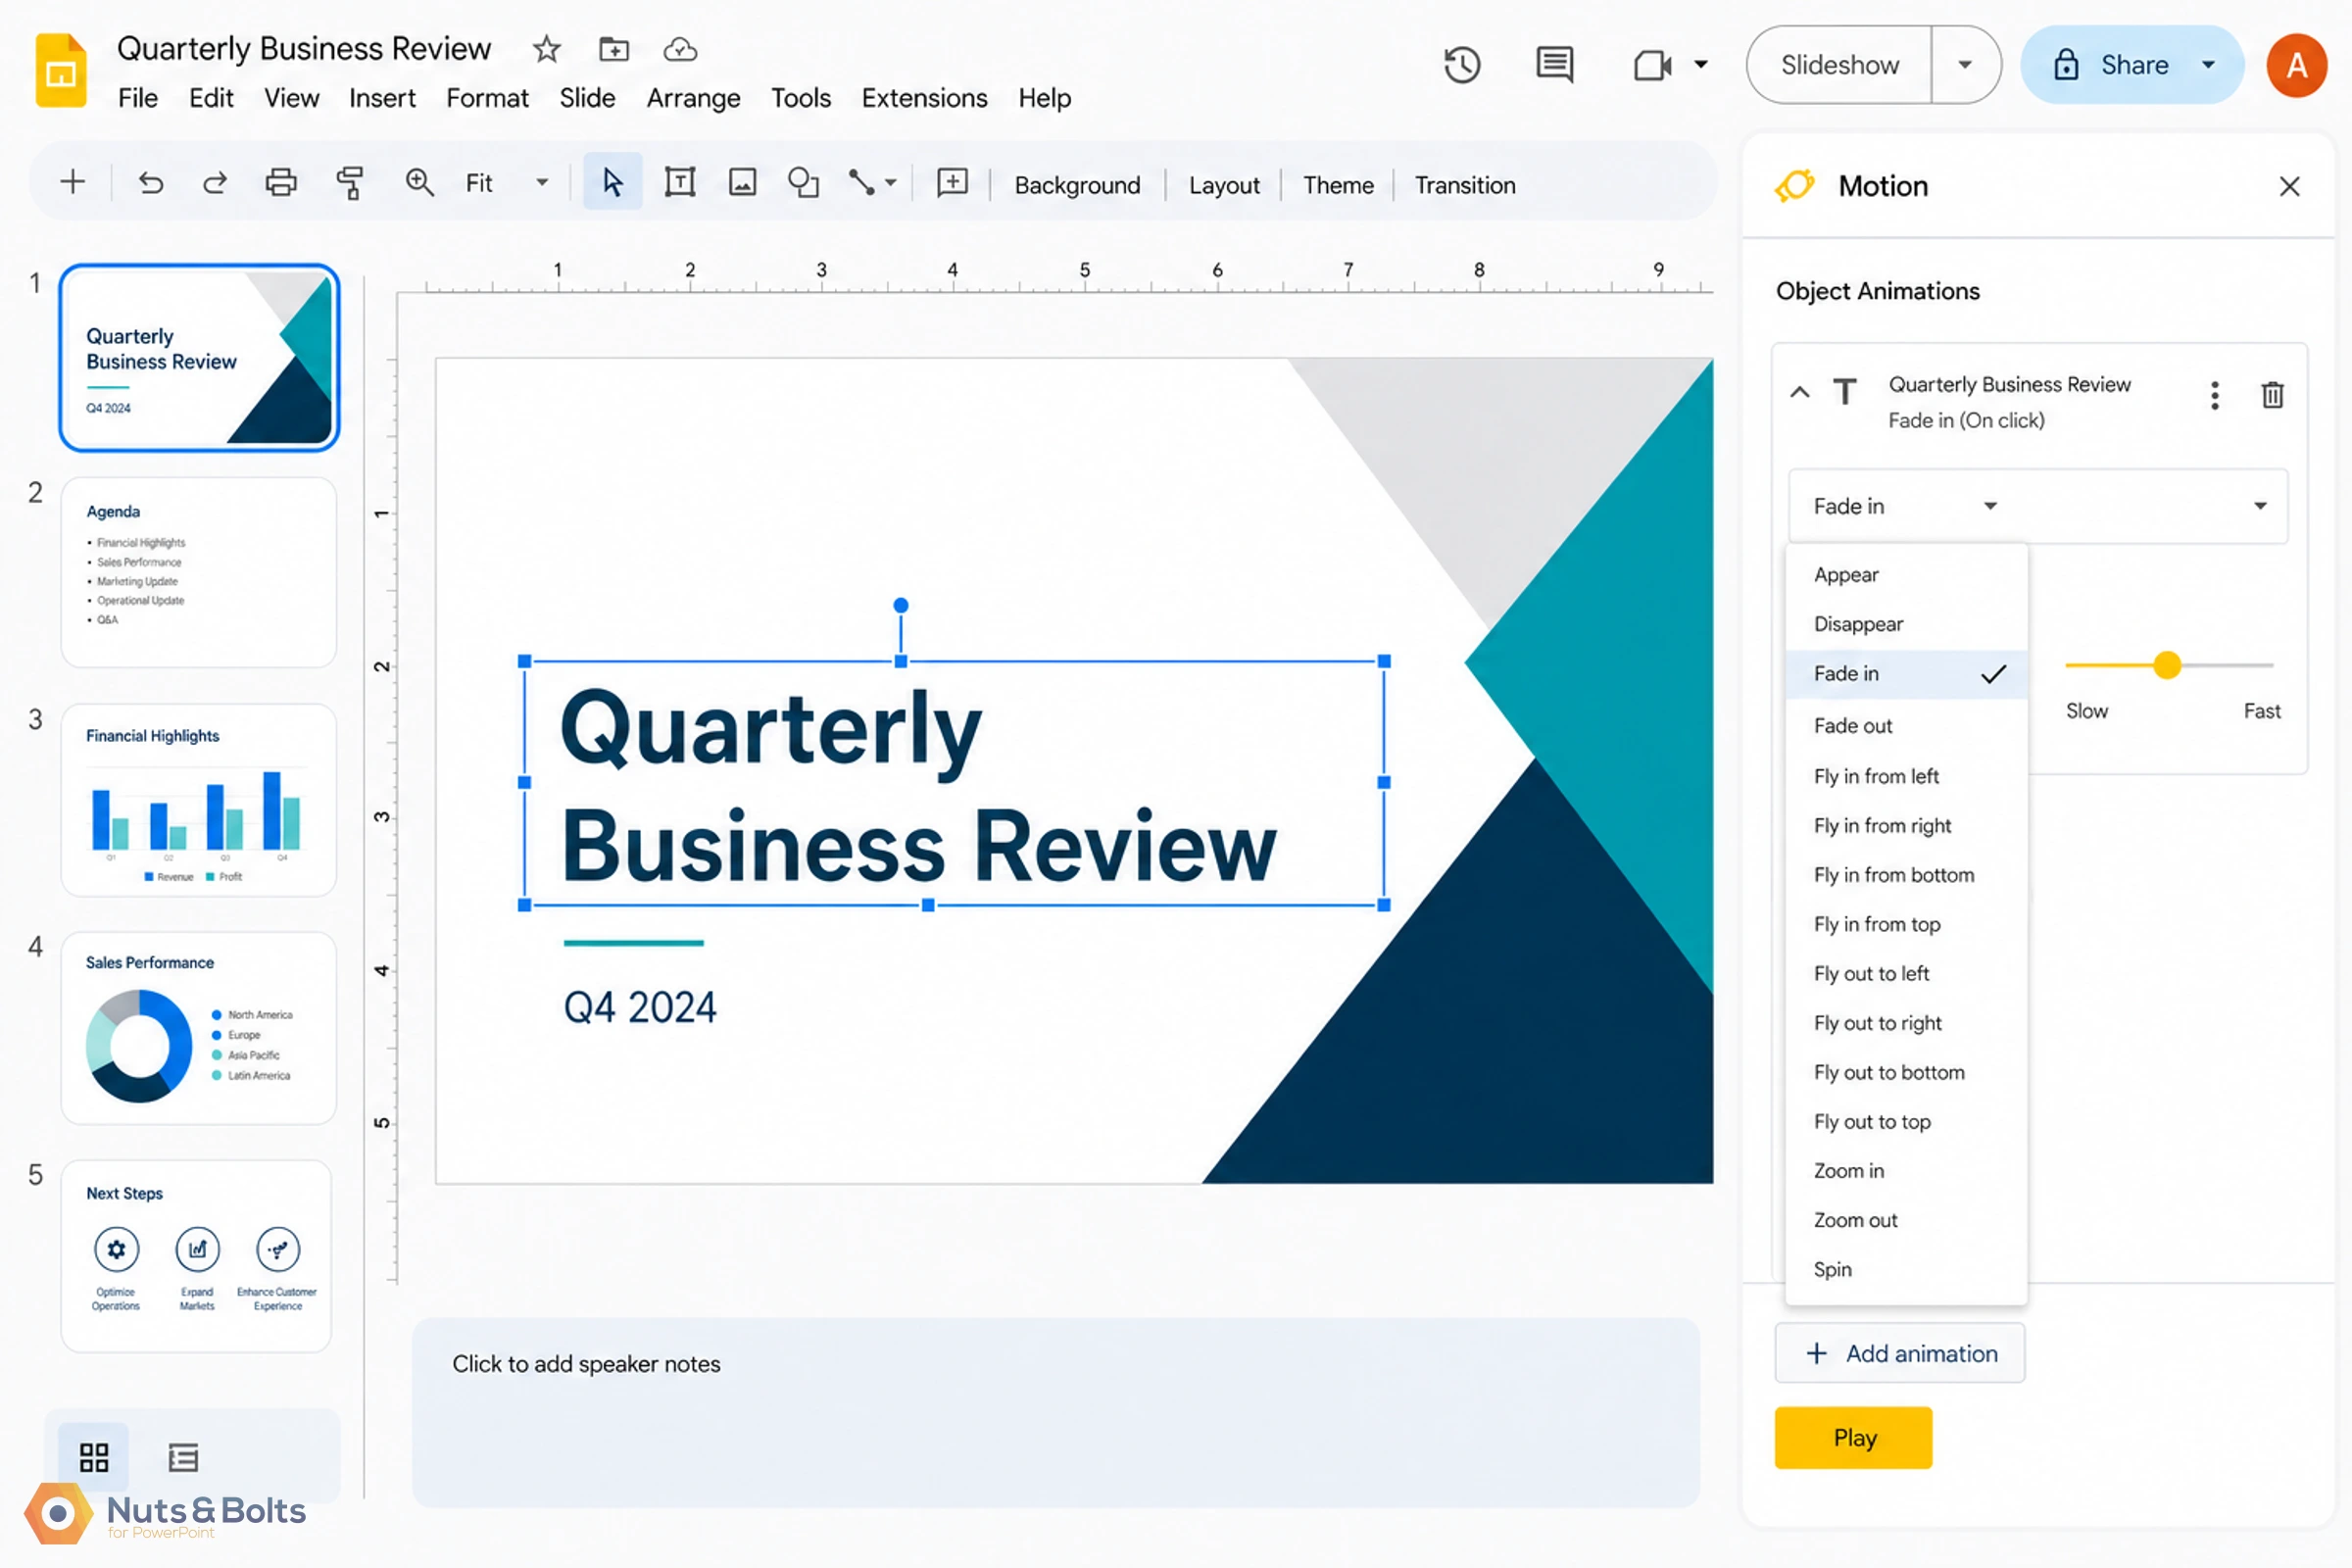Choose the select arrow cursor tool
The width and height of the screenshot is (2352, 1568).
(x=612, y=183)
